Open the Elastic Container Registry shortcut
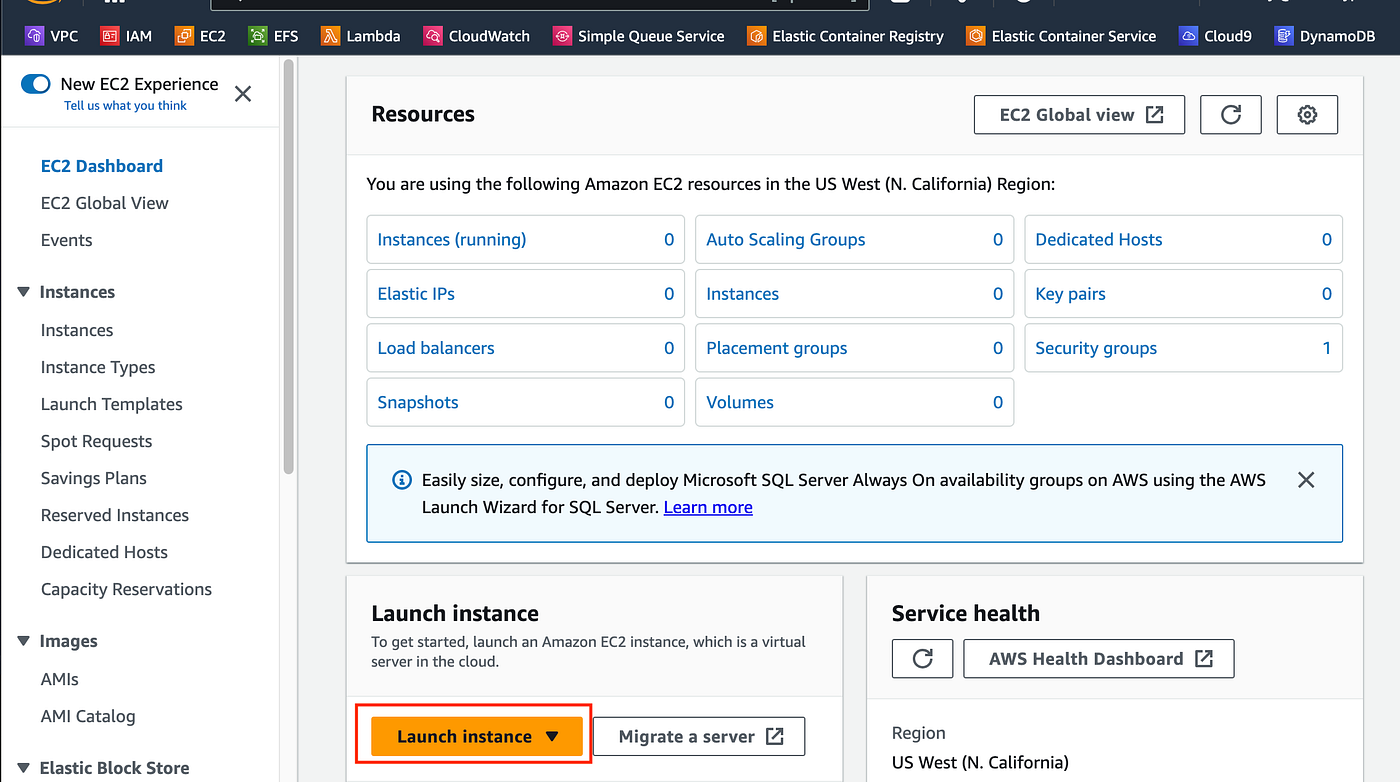The height and width of the screenshot is (782, 1400). [845, 36]
